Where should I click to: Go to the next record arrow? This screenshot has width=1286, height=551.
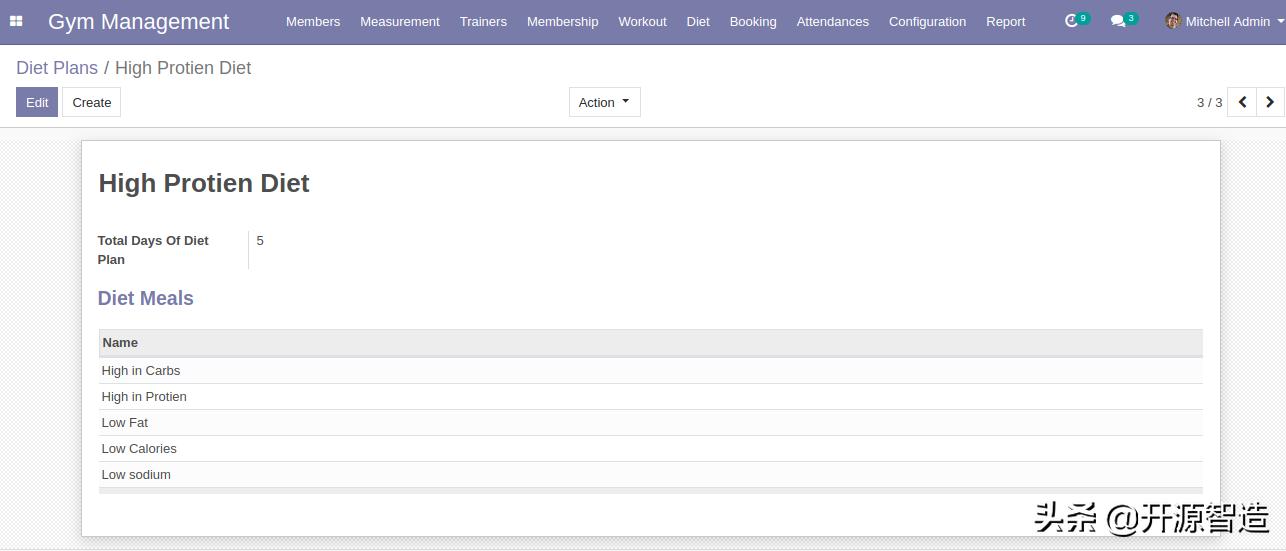click(x=1270, y=102)
